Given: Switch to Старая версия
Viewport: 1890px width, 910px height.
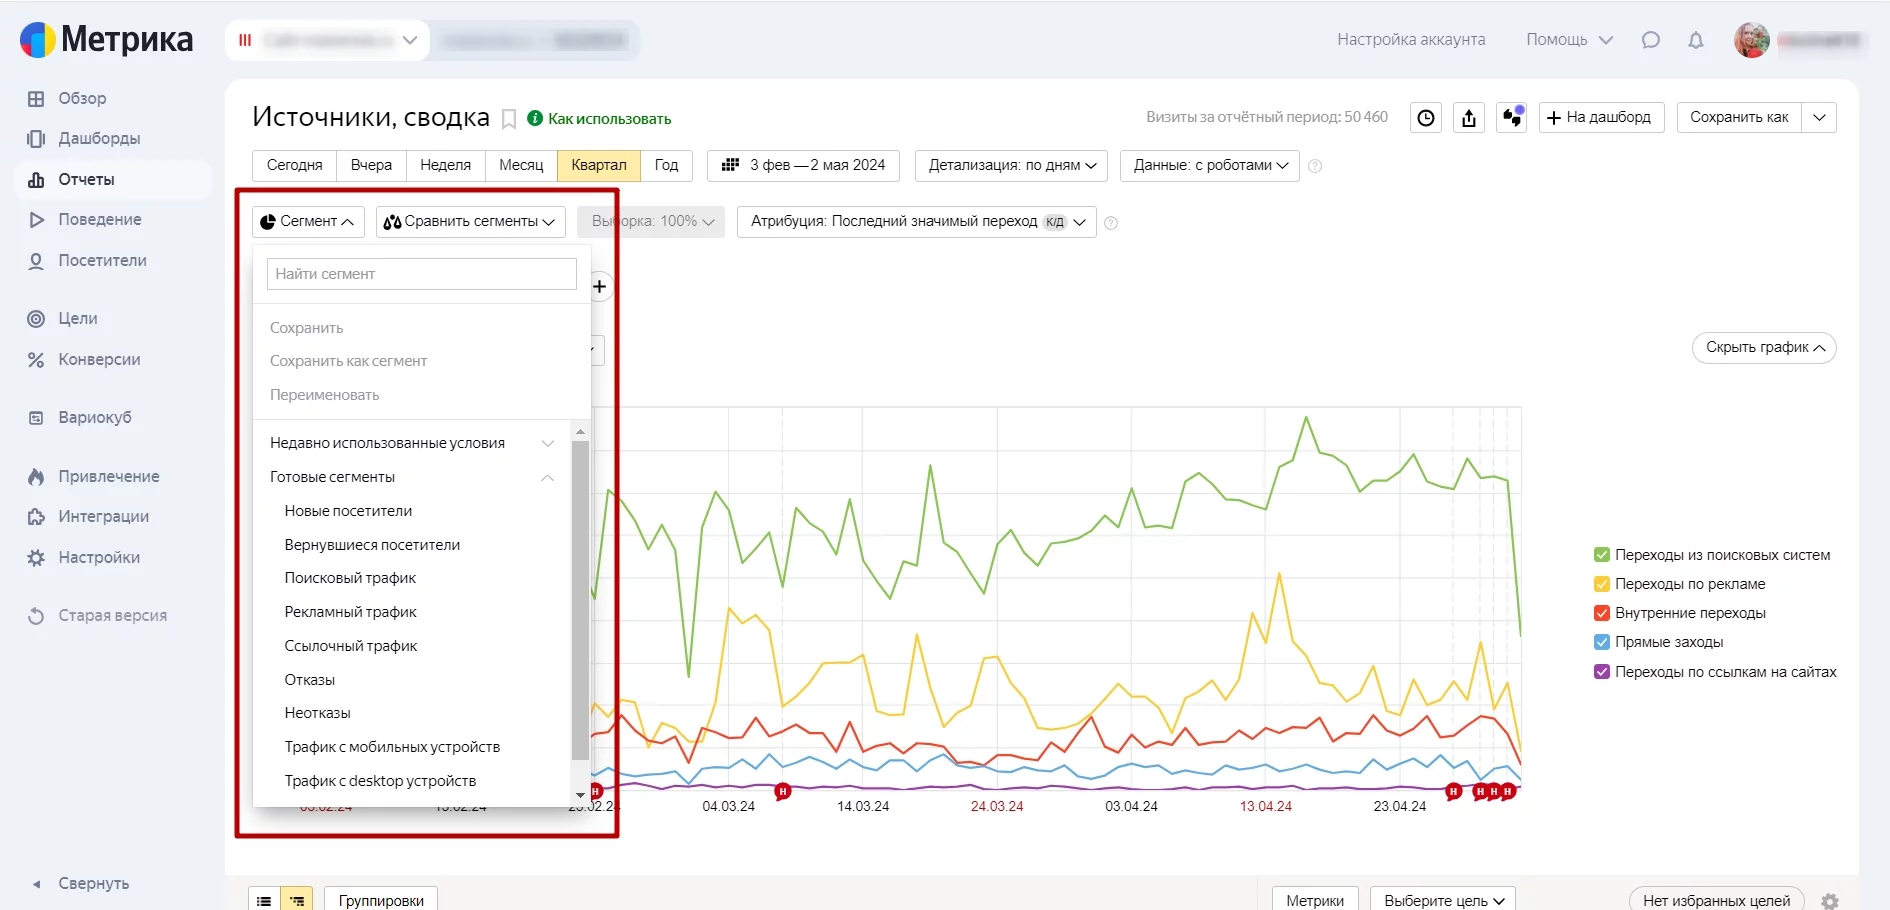Looking at the screenshot, I should (x=112, y=615).
